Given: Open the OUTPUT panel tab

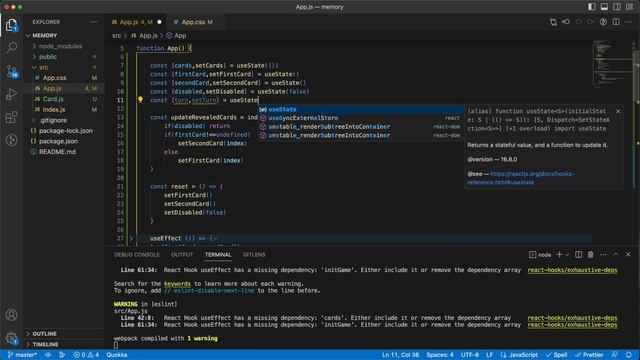Looking at the screenshot, I should tap(182, 255).
